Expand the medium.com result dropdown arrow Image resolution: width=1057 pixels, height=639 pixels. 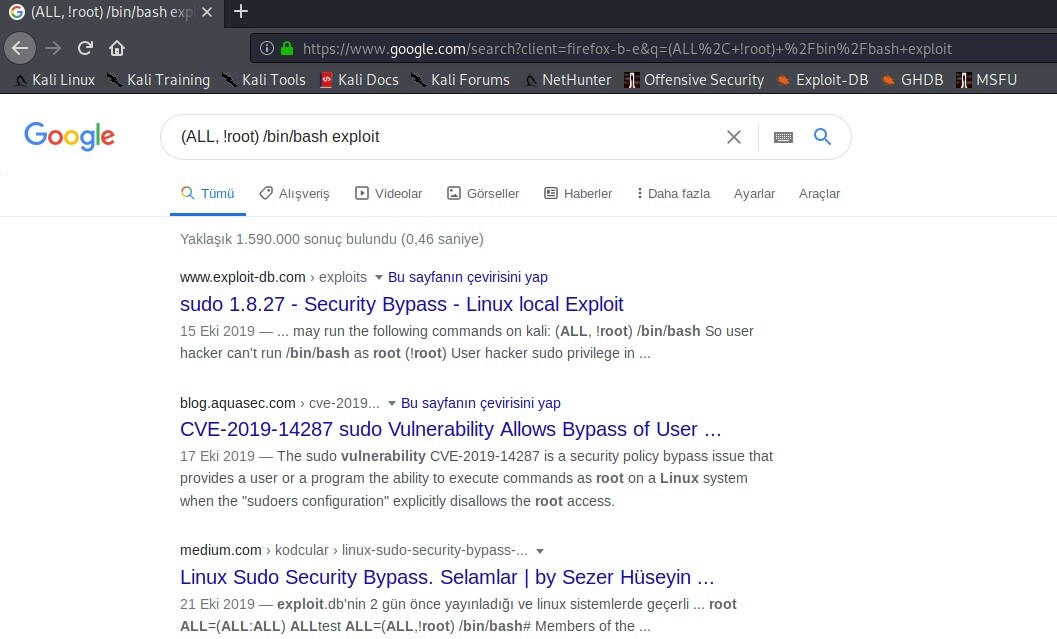[540, 551]
